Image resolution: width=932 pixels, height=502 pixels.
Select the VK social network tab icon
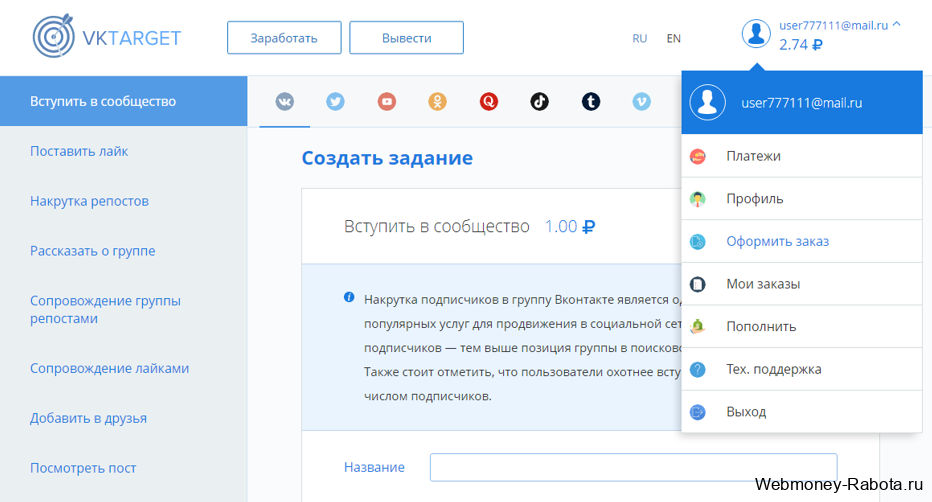[x=285, y=102]
